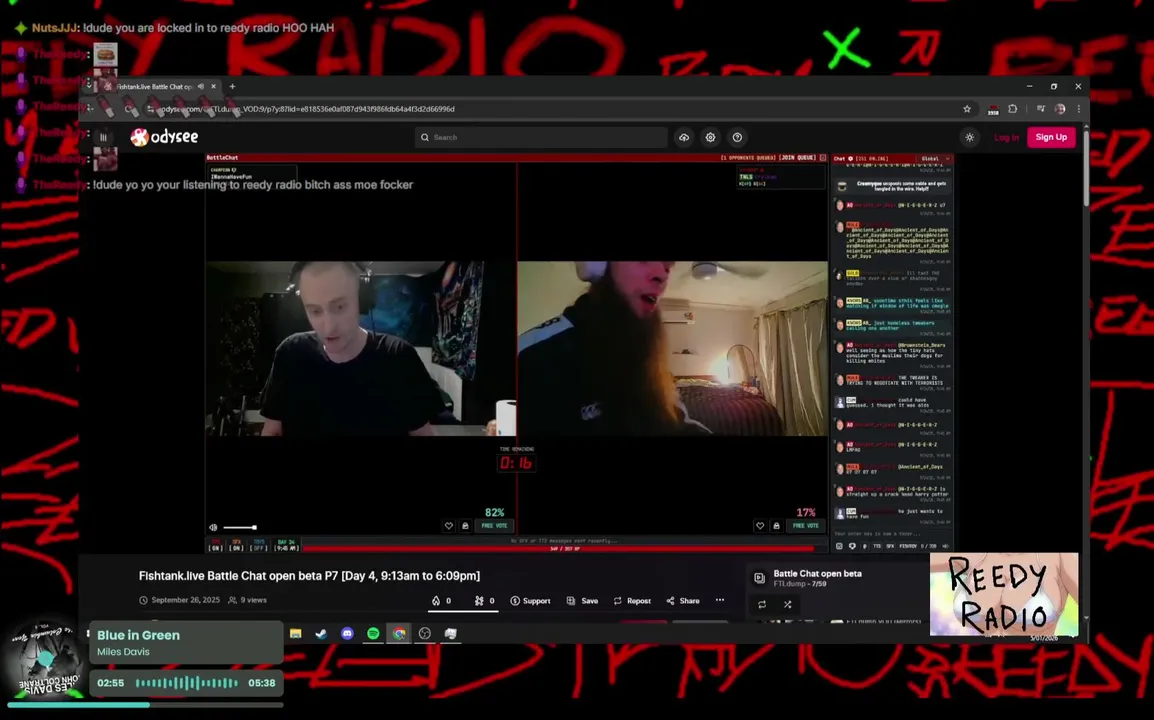Mute the video with the speaker icon
Viewport: 1154px width, 720px height.
pyautogui.click(x=213, y=527)
